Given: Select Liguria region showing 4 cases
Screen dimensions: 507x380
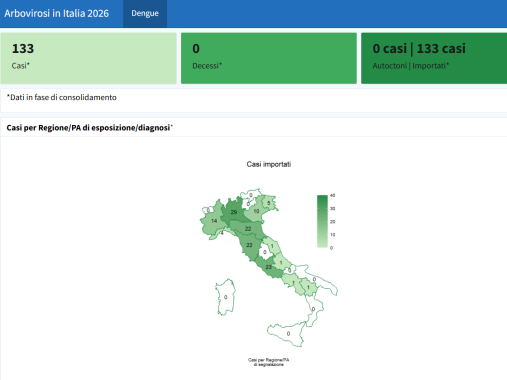Looking at the screenshot, I should [222, 233].
